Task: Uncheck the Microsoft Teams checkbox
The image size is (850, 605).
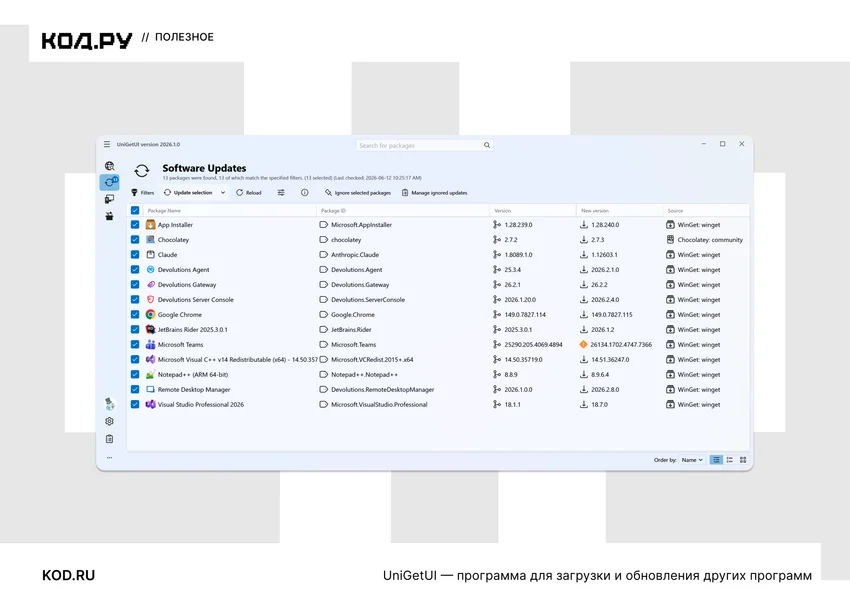Action: tap(135, 344)
